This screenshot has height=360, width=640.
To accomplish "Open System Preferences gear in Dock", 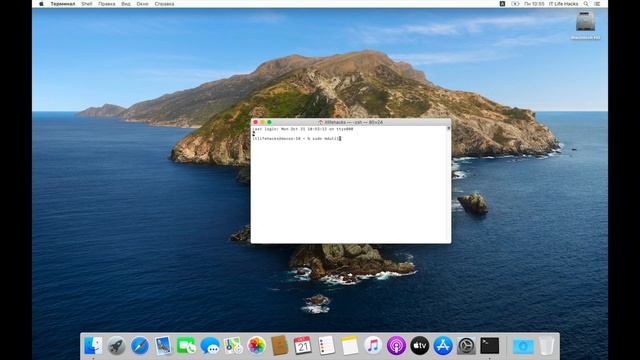I will click(x=466, y=346).
